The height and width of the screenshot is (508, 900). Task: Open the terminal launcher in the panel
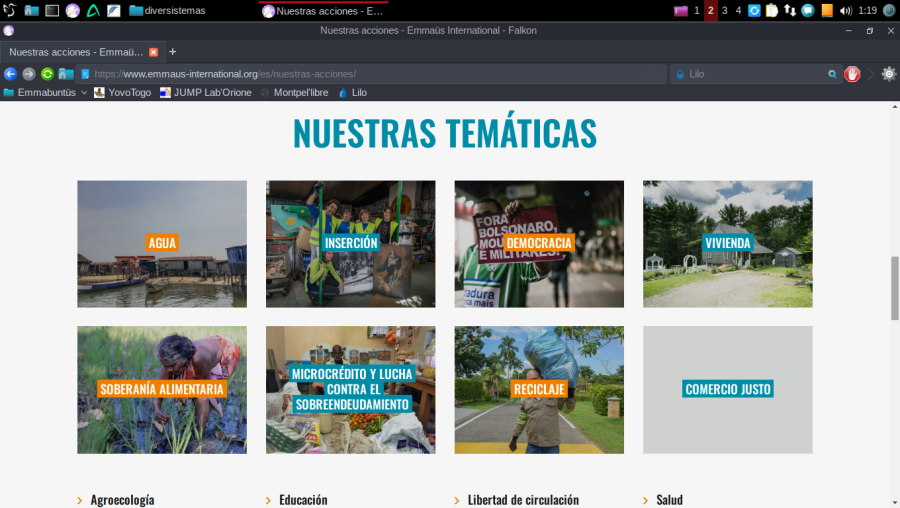(52, 11)
